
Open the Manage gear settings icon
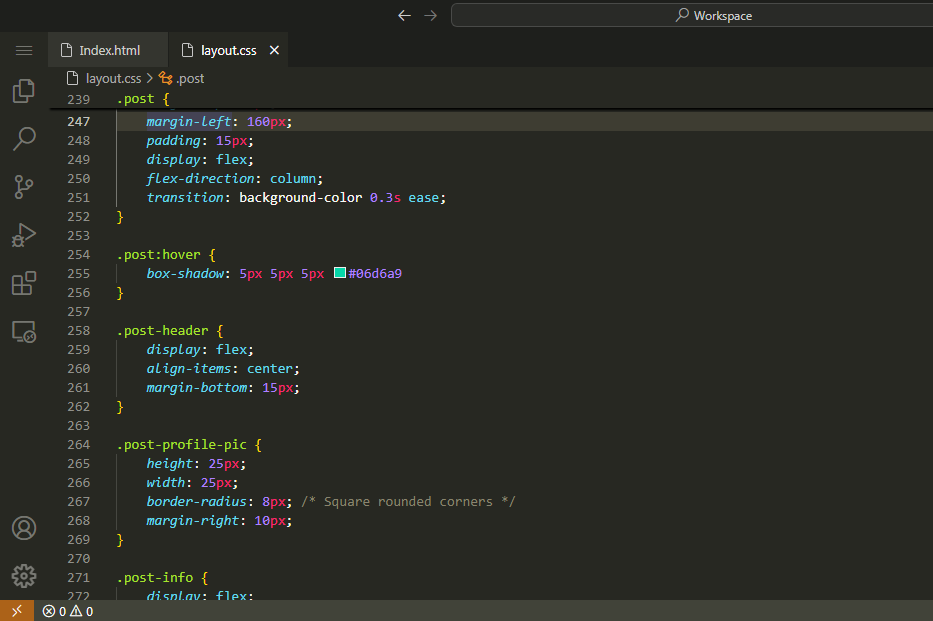coord(24,576)
